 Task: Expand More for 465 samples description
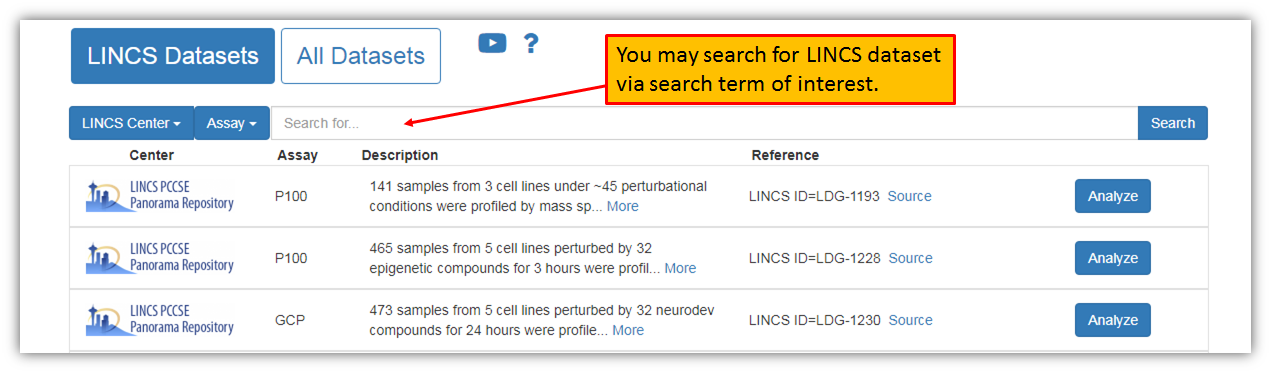680,268
